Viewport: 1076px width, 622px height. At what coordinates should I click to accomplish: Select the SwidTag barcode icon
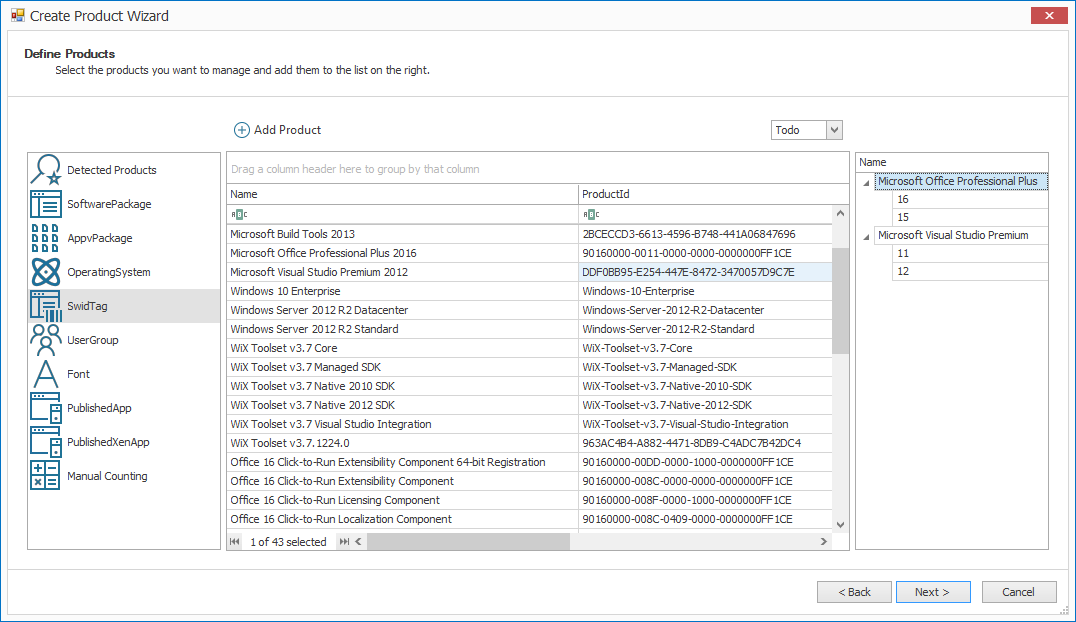coord(46,306)
